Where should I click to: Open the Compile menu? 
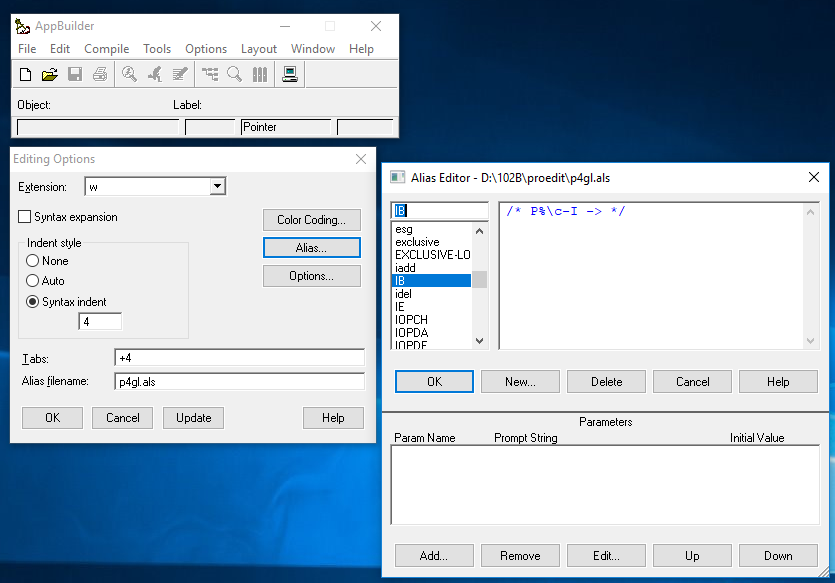(x=107, y=49)
